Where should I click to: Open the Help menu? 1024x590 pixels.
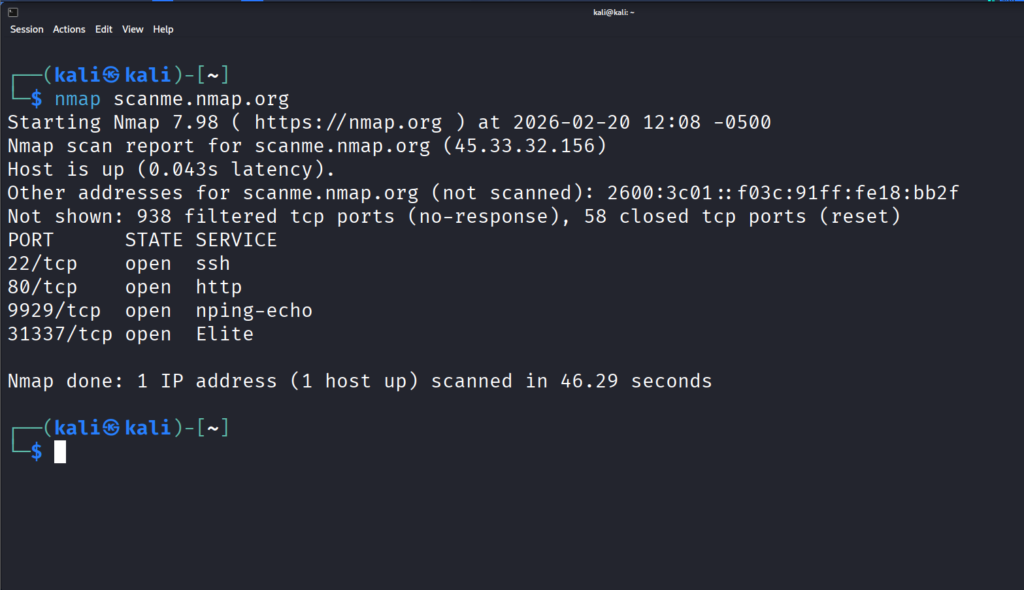[x=163, y=30]
